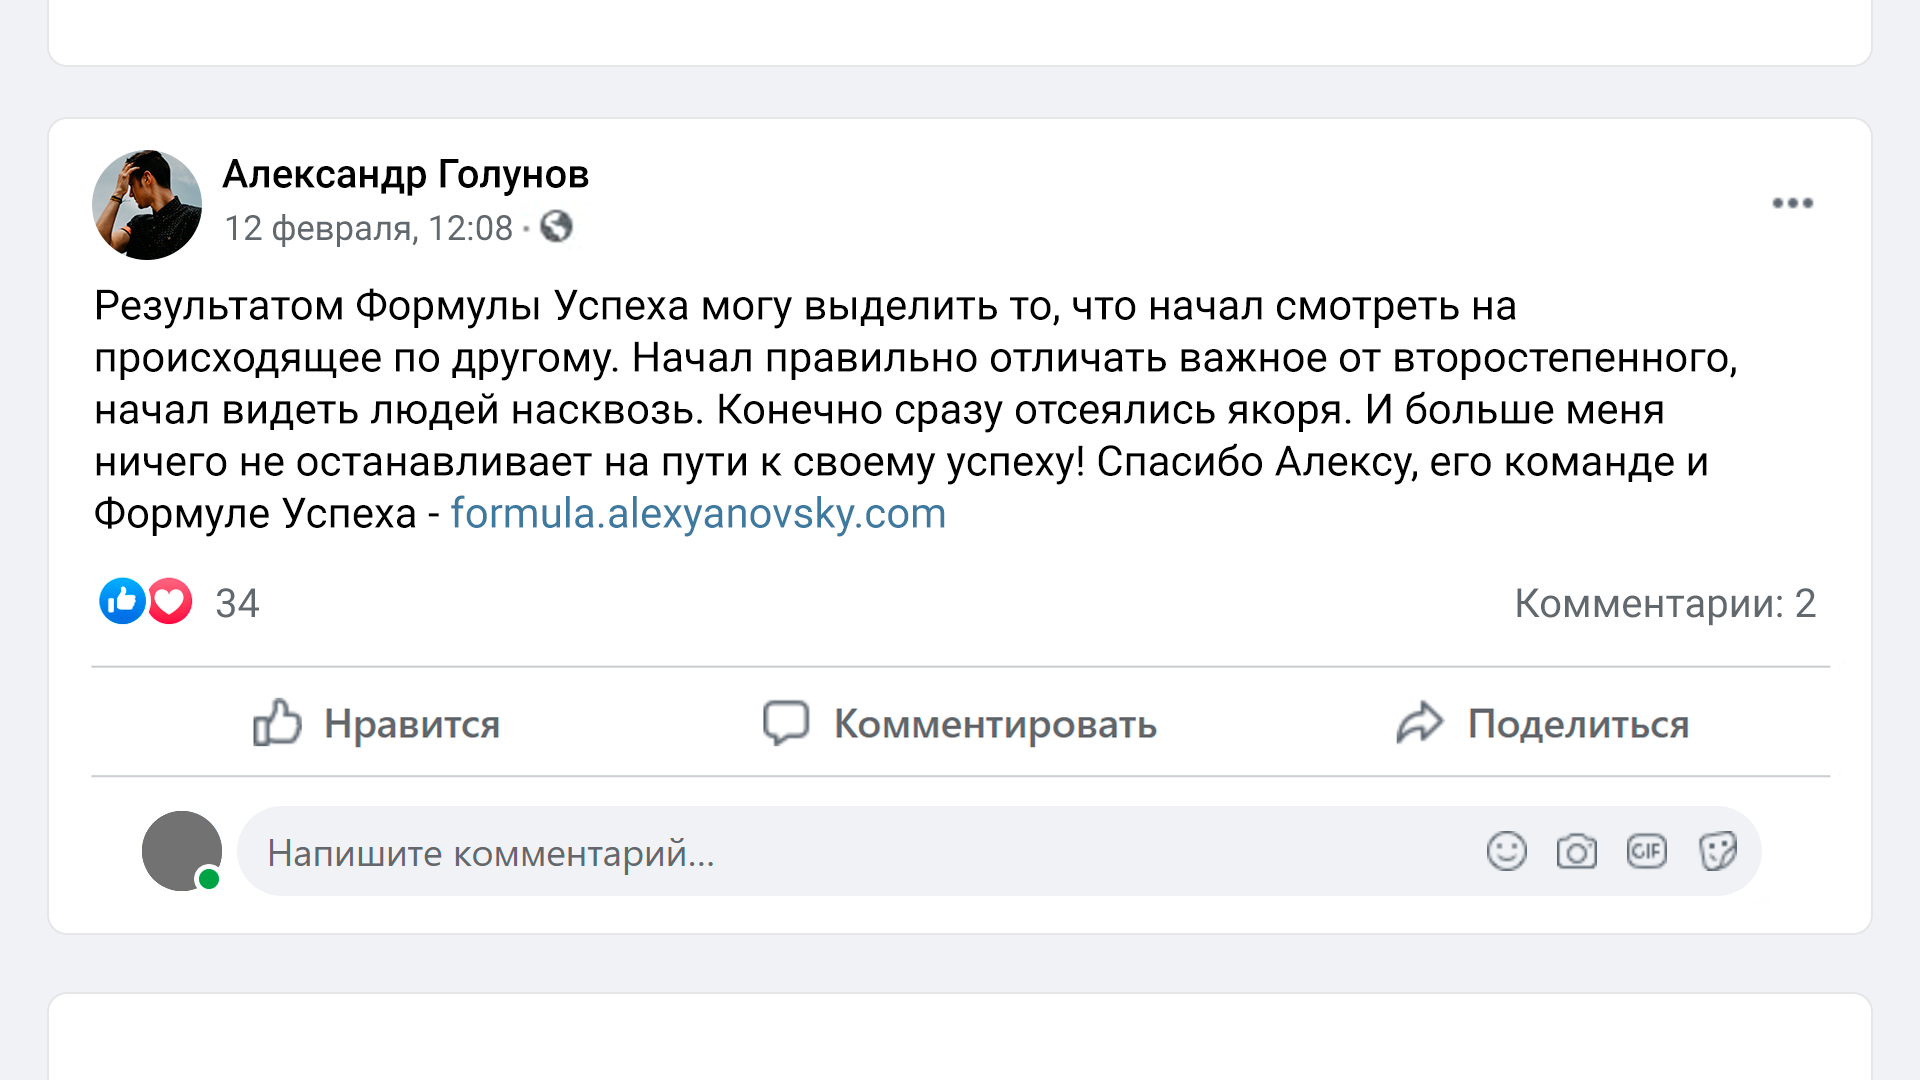Image resolution: width=1920 pixels, height=1080 pixels.
Task: Click the post timestamp 12 февраля, 12:08
Action: [368, 229]
